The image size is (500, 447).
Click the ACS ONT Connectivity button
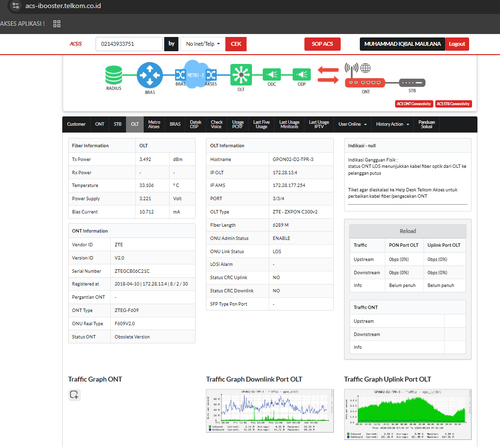point(414,104)
